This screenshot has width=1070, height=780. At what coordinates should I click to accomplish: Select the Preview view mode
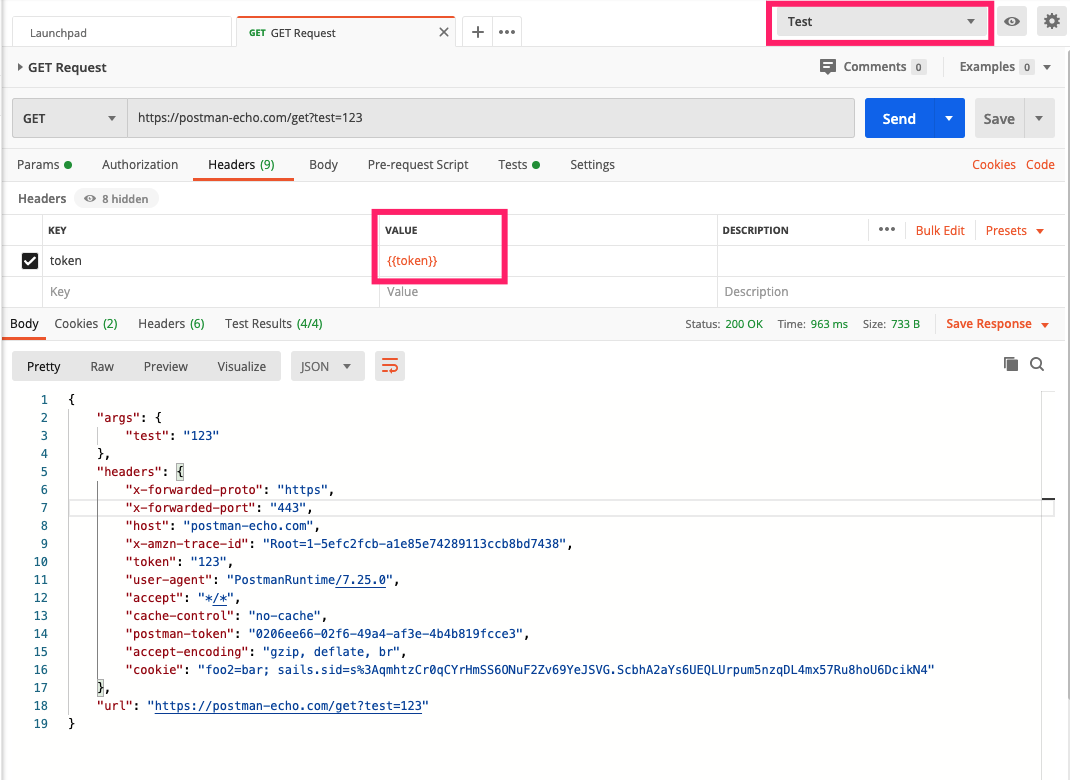(166, 366)
